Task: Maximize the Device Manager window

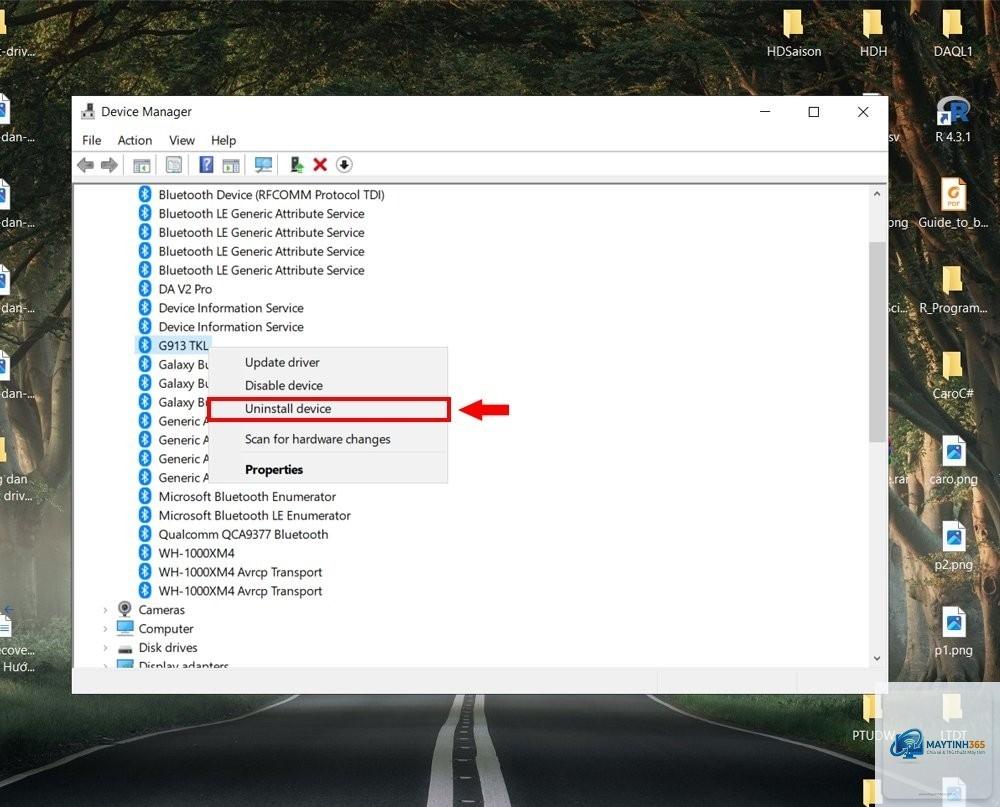Action: pyautogui.click(x=814, y=112)
